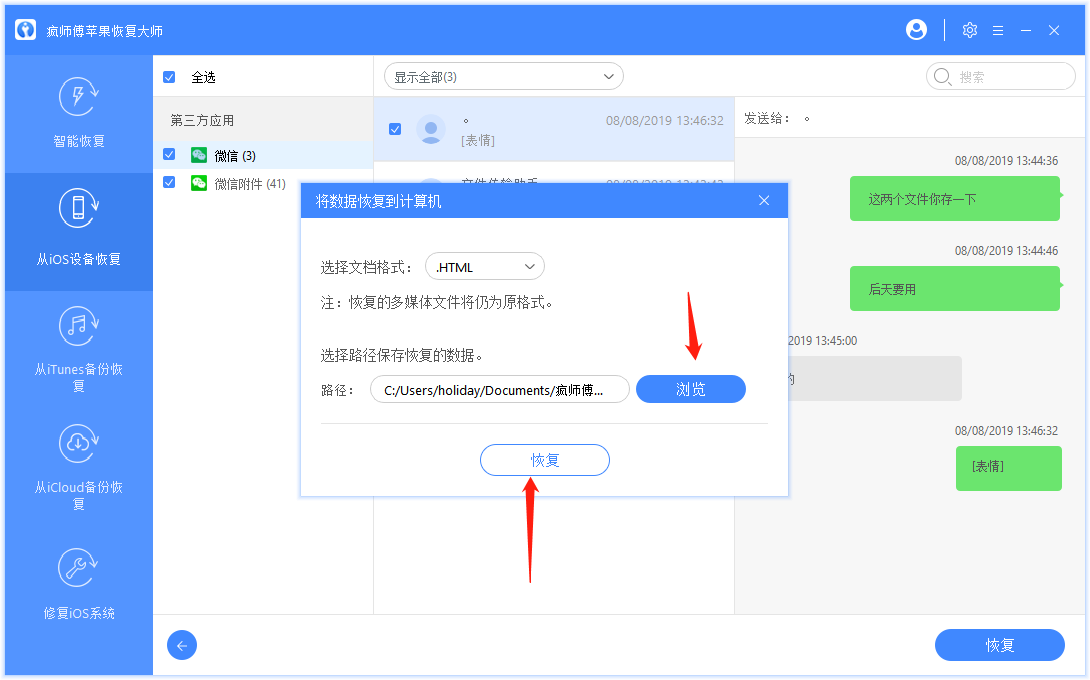
Task: Open the 显示全部(3) filter dropdown
Action: [x=503, y=76]
